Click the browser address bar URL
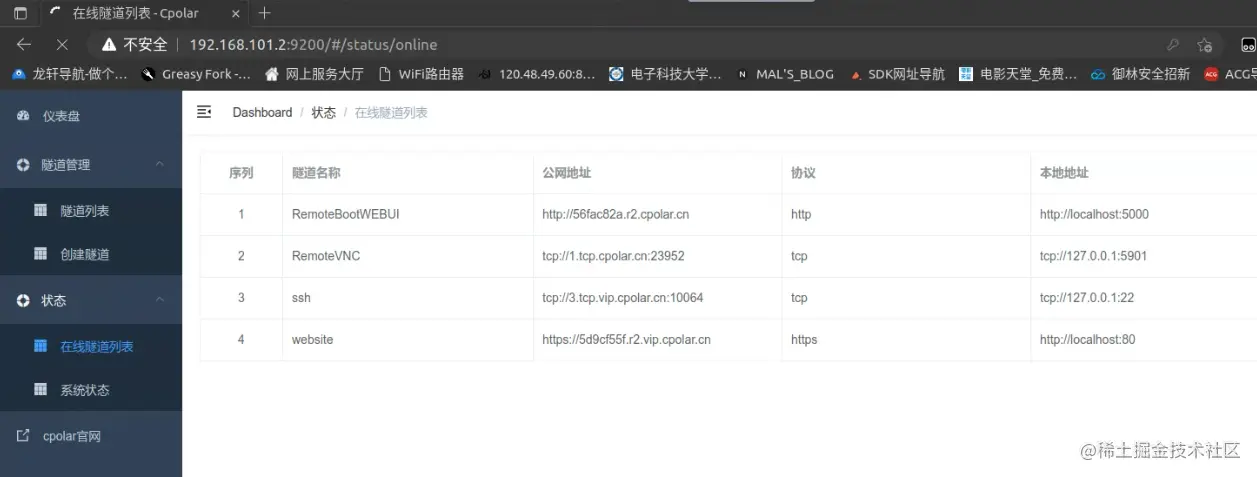Screen dimensions: 1257x477 (x=313, y=45)
